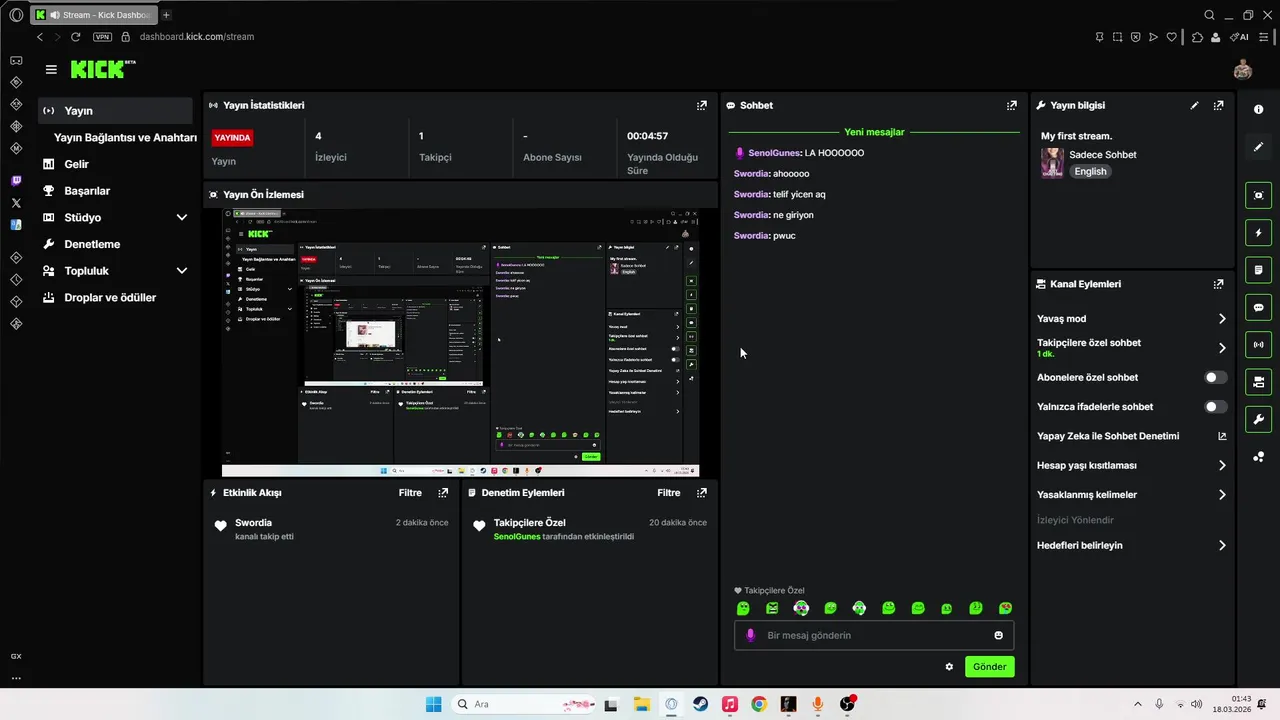Open the hamburger menu next to Kick logo

coord(51,70)
